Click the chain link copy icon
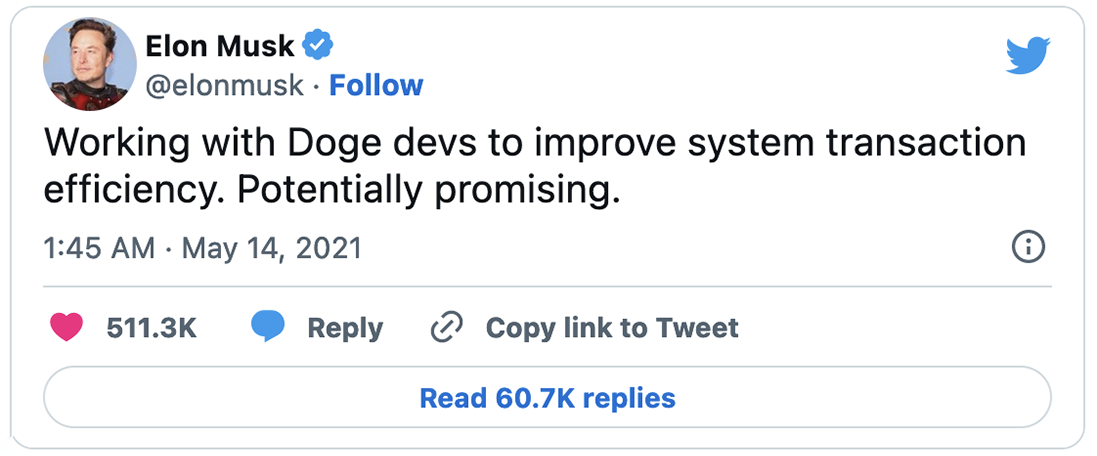The width and height of the screenshot is (1097, 456). pos(444,328)
